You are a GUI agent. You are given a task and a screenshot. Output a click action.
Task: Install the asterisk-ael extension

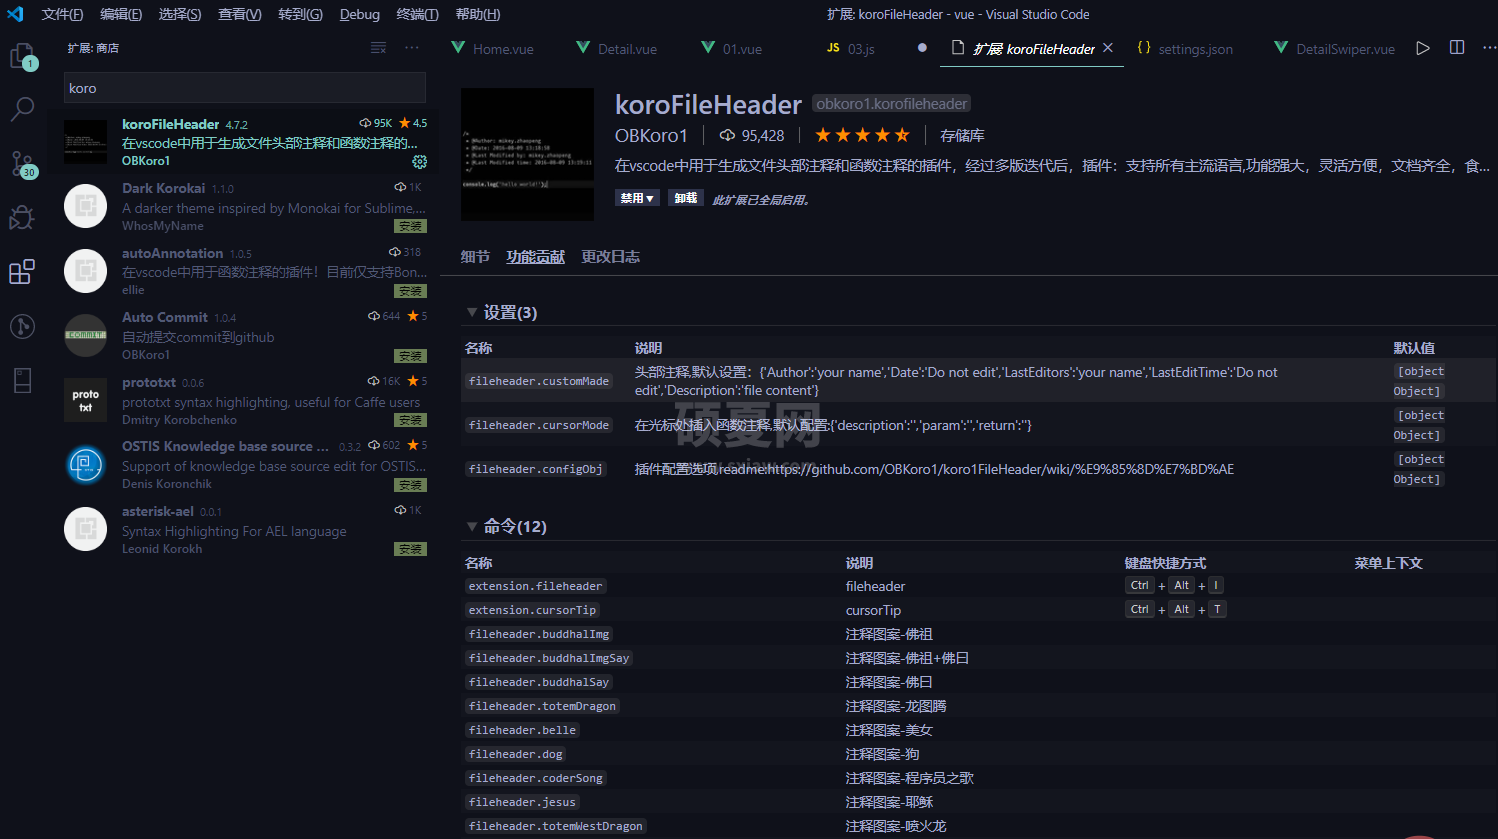pyautogui.click(x=410, y=549)
